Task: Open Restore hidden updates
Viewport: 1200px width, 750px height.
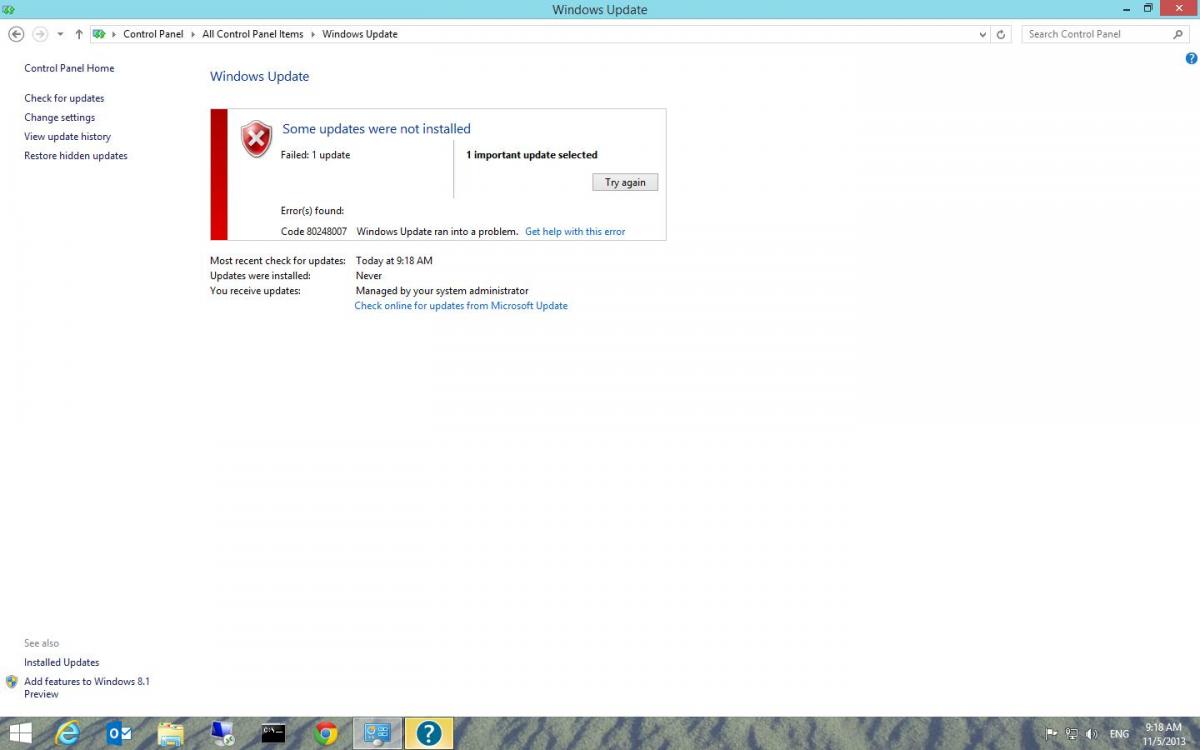Action: coord(76,155)
